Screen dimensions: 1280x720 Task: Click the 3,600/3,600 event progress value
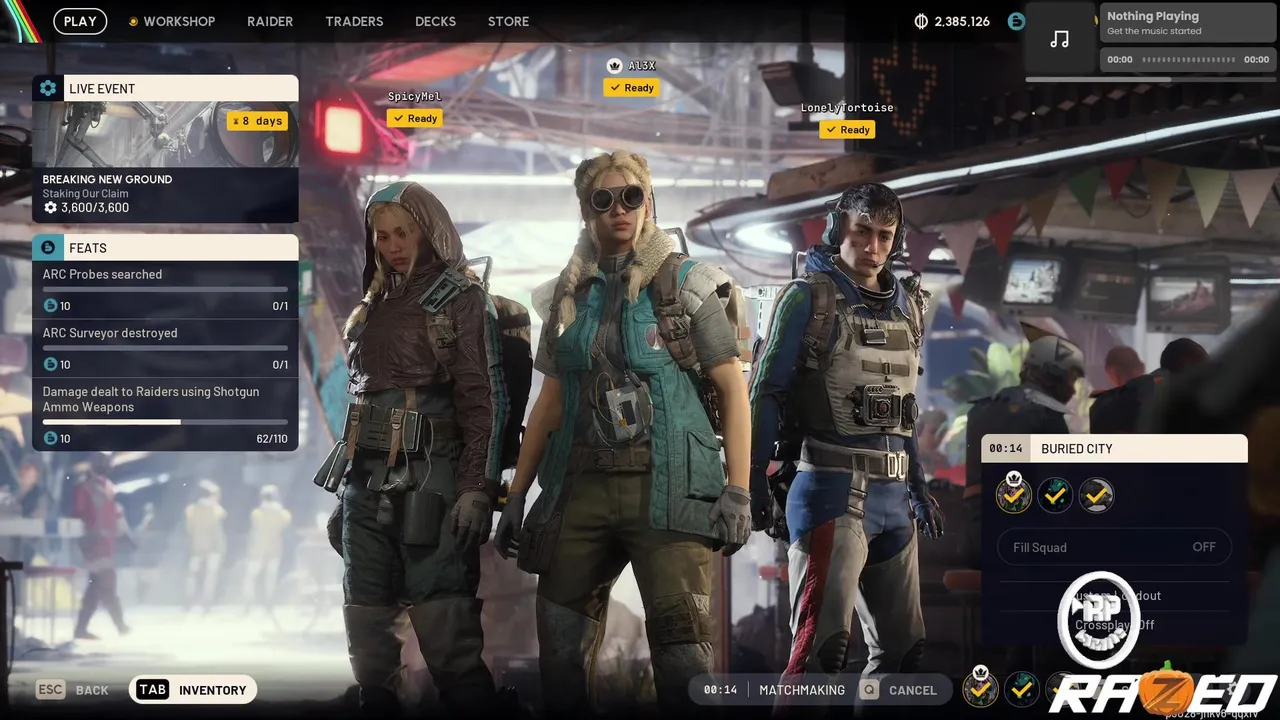95,208
